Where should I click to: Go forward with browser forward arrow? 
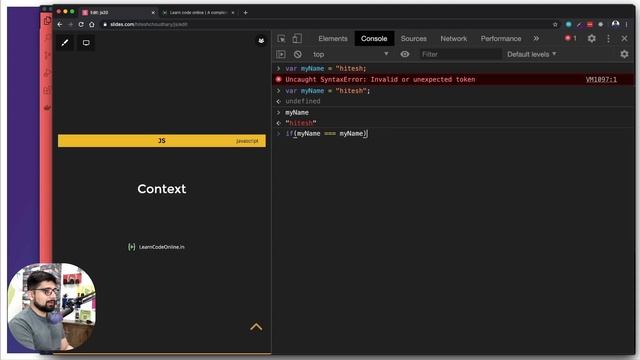point(71,24)
